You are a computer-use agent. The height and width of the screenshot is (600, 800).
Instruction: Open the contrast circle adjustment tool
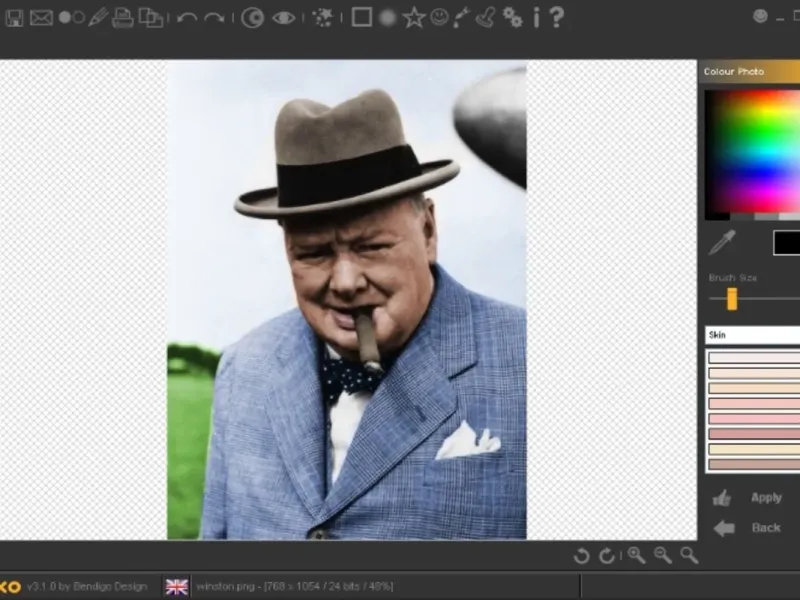(253, 18)
